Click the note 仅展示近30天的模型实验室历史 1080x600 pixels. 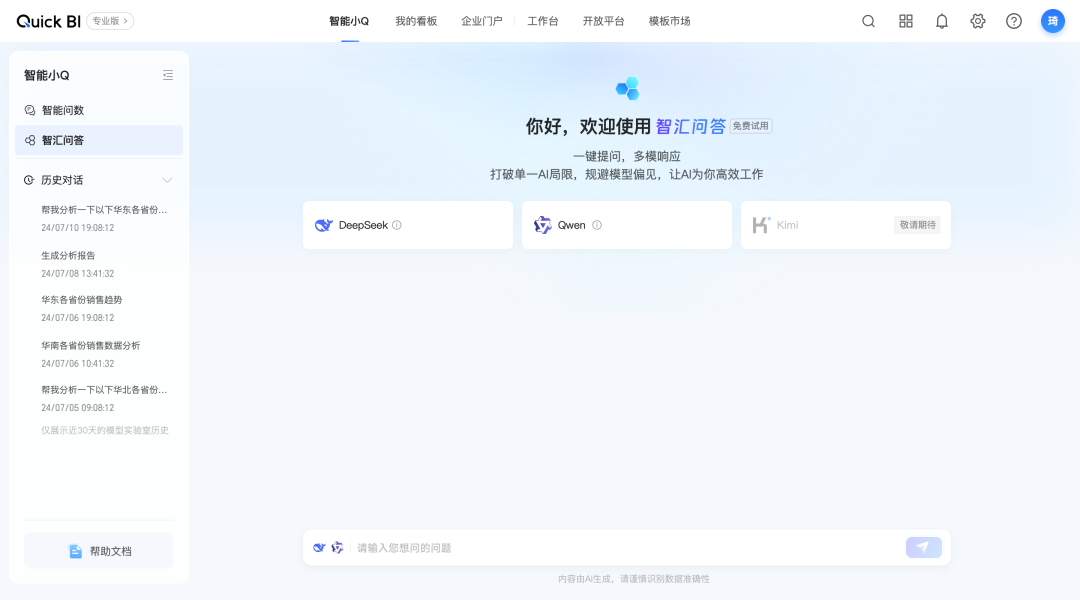[x=105, y=431]
